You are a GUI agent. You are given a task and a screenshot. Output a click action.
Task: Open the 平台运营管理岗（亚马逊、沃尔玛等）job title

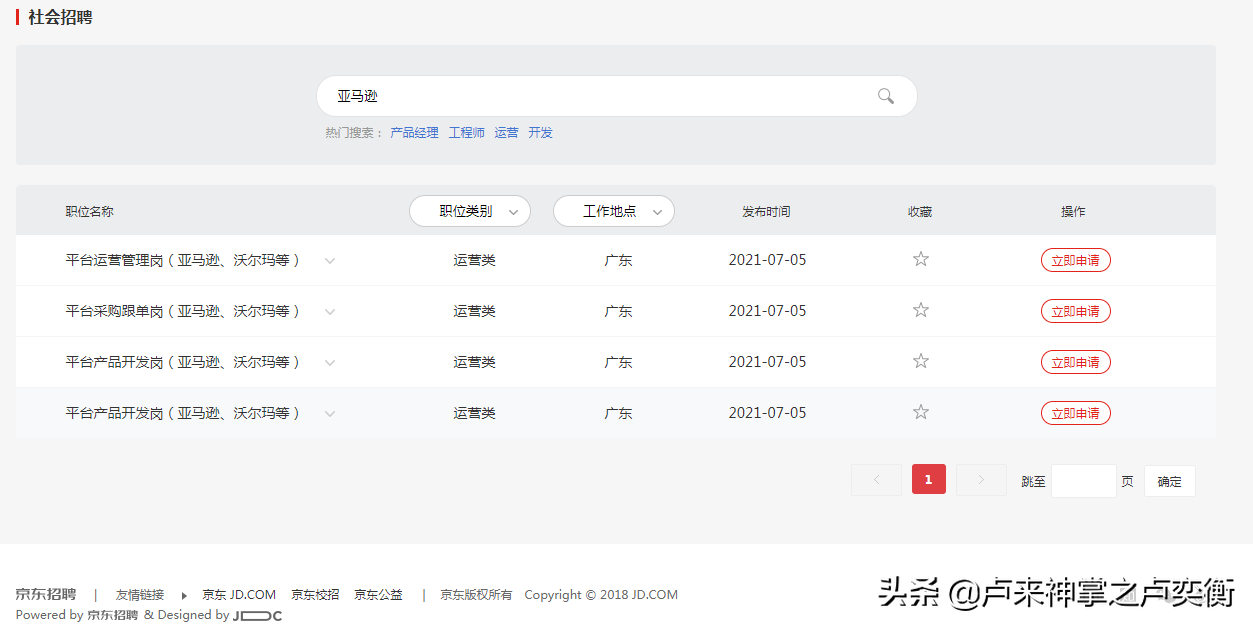point(183,260)
